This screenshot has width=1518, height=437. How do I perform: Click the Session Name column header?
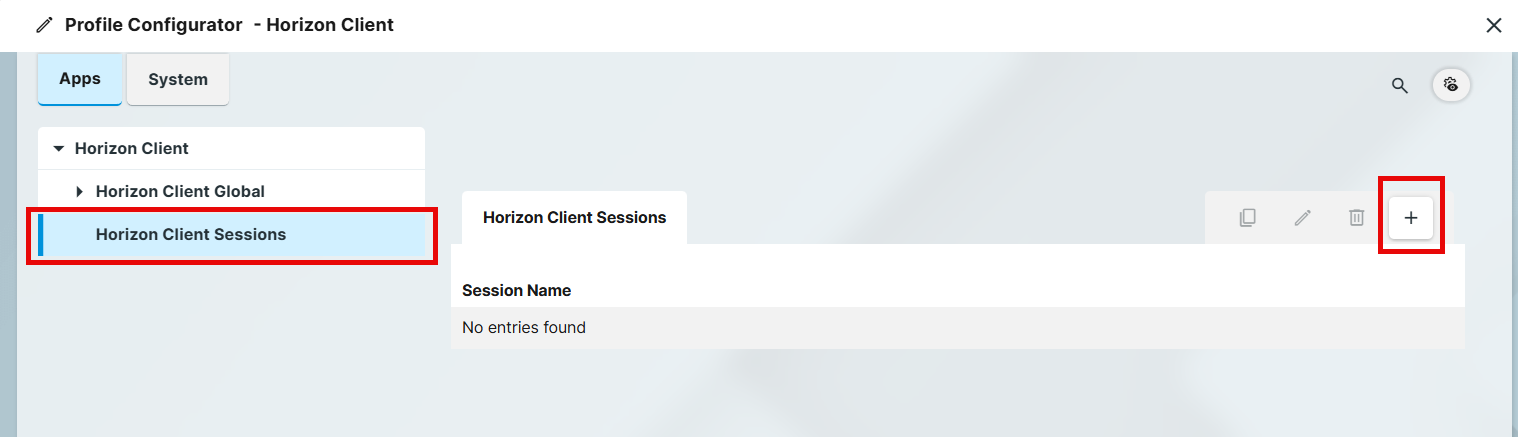coord(516,290)
